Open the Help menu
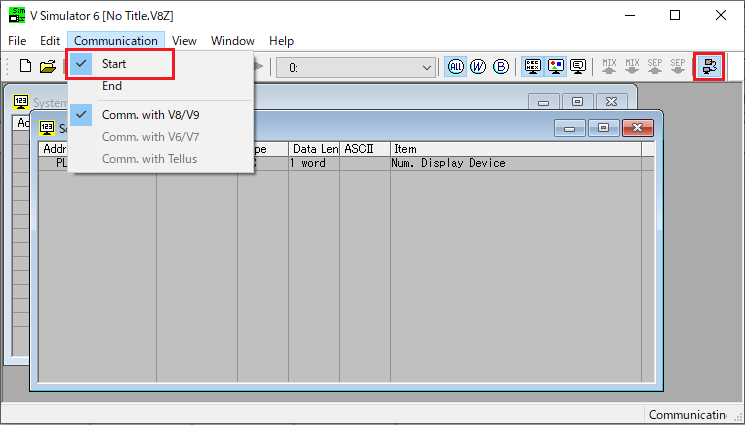 [x=282, y=41]
